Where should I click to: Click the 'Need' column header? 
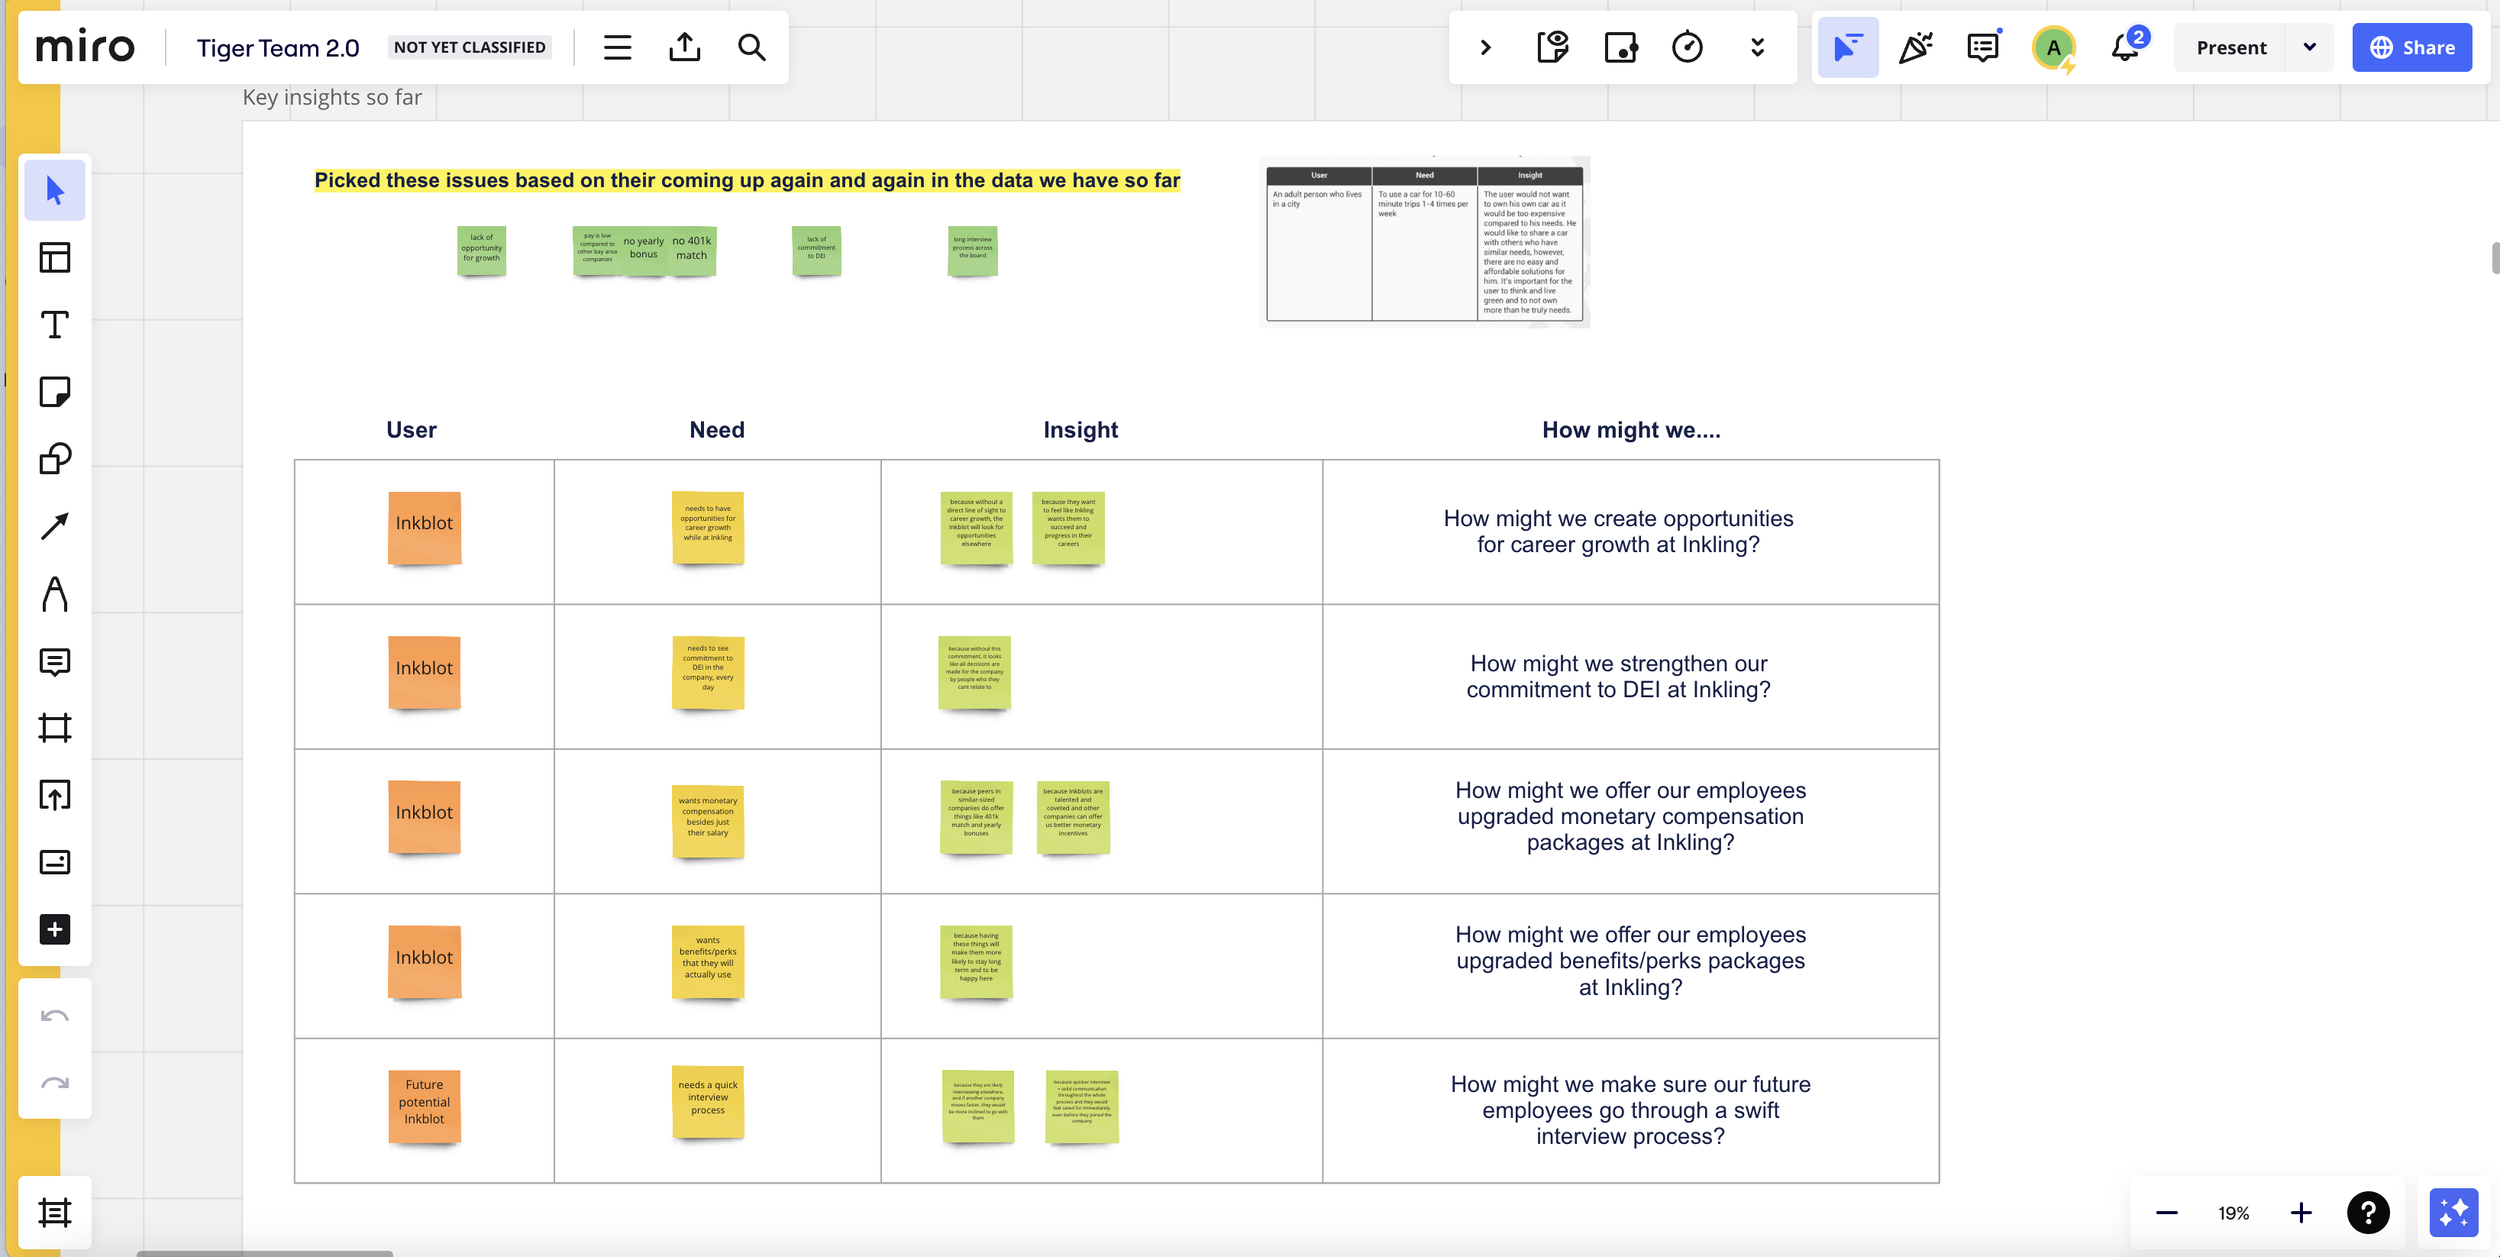pyautogui.click(x=717, y=430)
